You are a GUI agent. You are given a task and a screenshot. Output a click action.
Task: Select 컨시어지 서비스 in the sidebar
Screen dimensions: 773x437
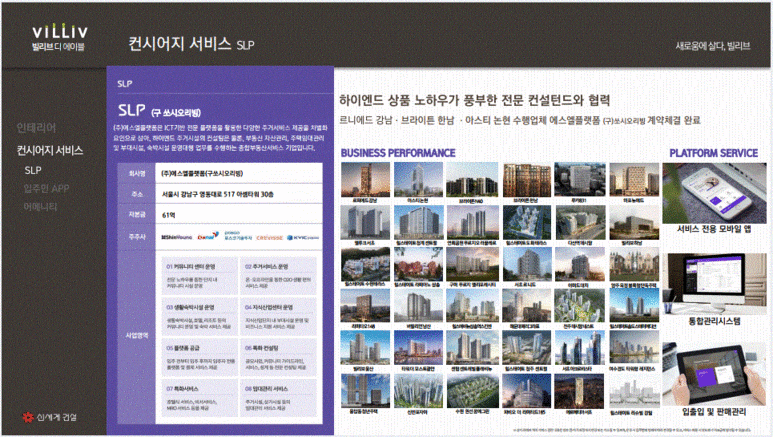(x=50, y=150)
